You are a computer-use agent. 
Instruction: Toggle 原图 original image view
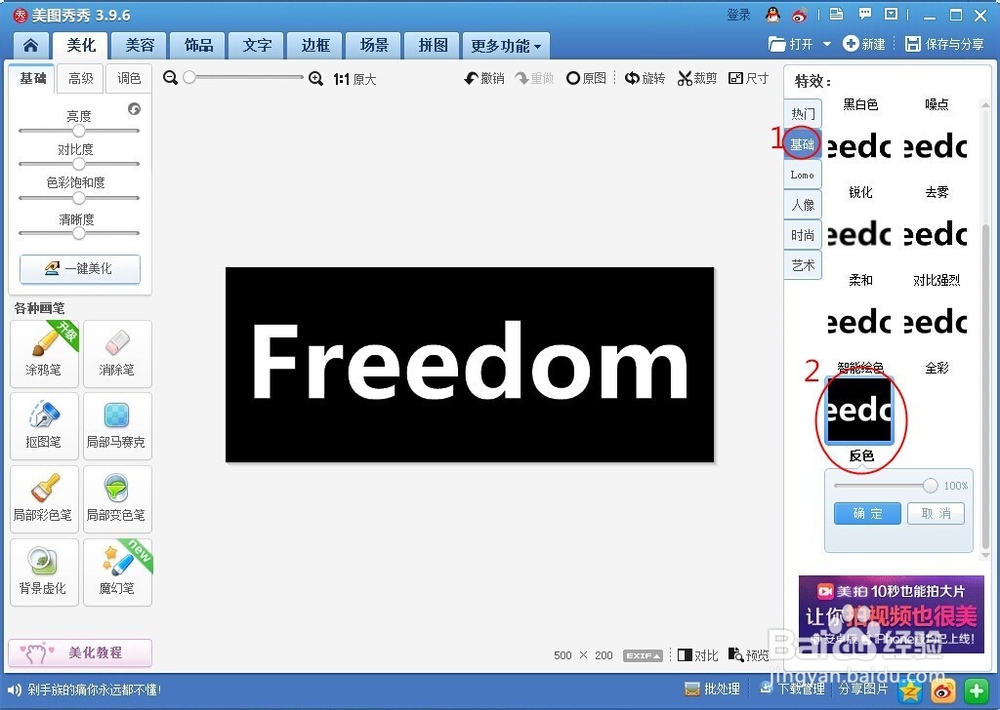[x=586, y=78]
